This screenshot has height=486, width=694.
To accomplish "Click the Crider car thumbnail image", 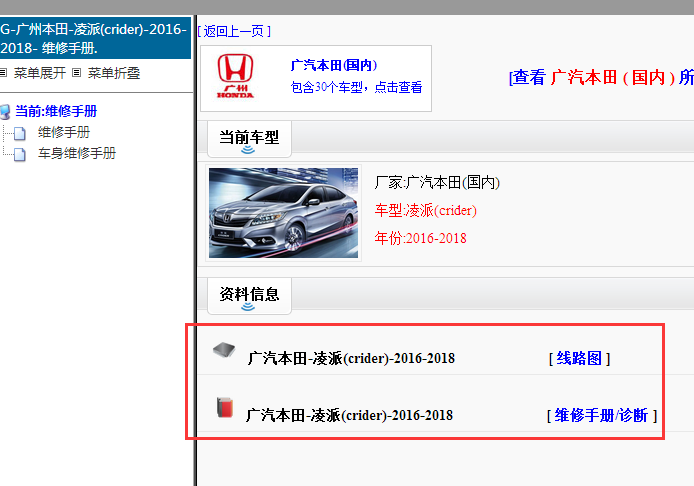I will pyautogui.click(x=283, y=213).
